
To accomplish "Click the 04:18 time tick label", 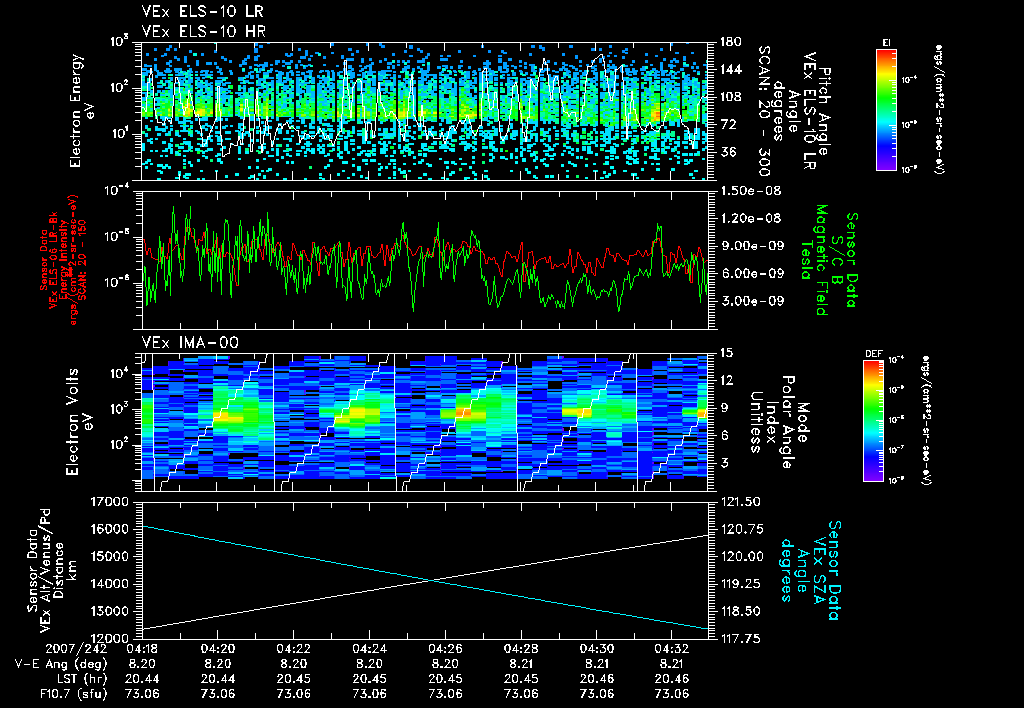I will [x=142, y=649].
